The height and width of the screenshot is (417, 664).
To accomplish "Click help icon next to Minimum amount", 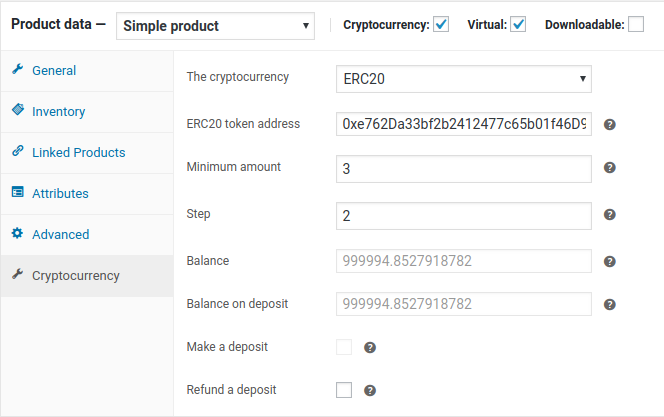I will 609,168.
